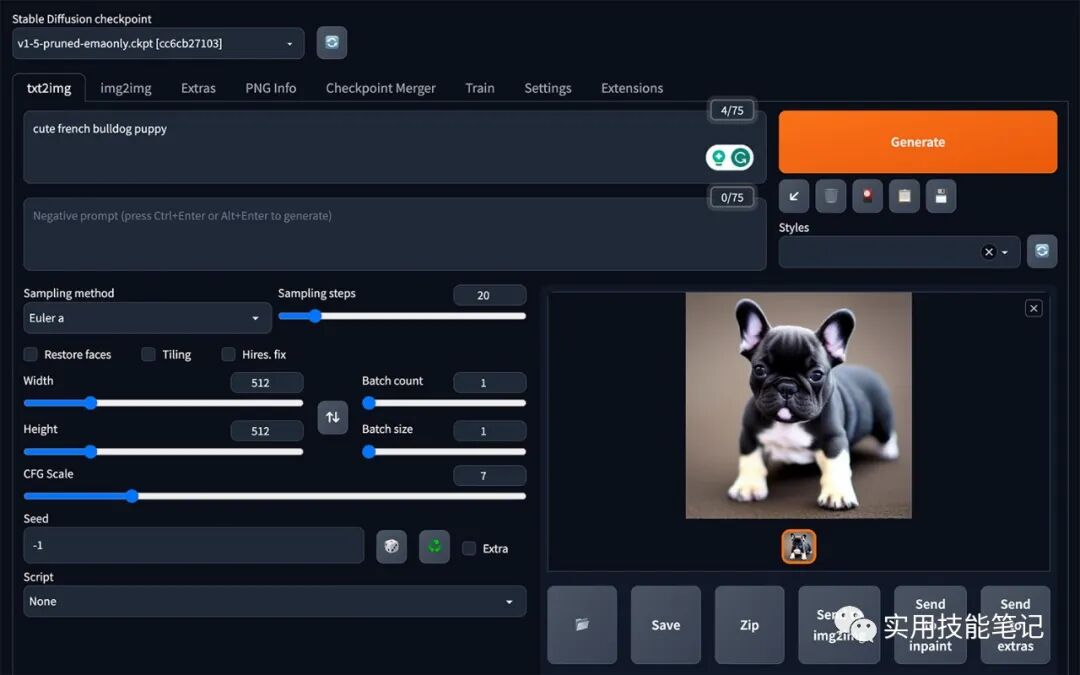Open the Extras tab
The width and height of the screenshot is (1080, 675).
pos(198,88)
